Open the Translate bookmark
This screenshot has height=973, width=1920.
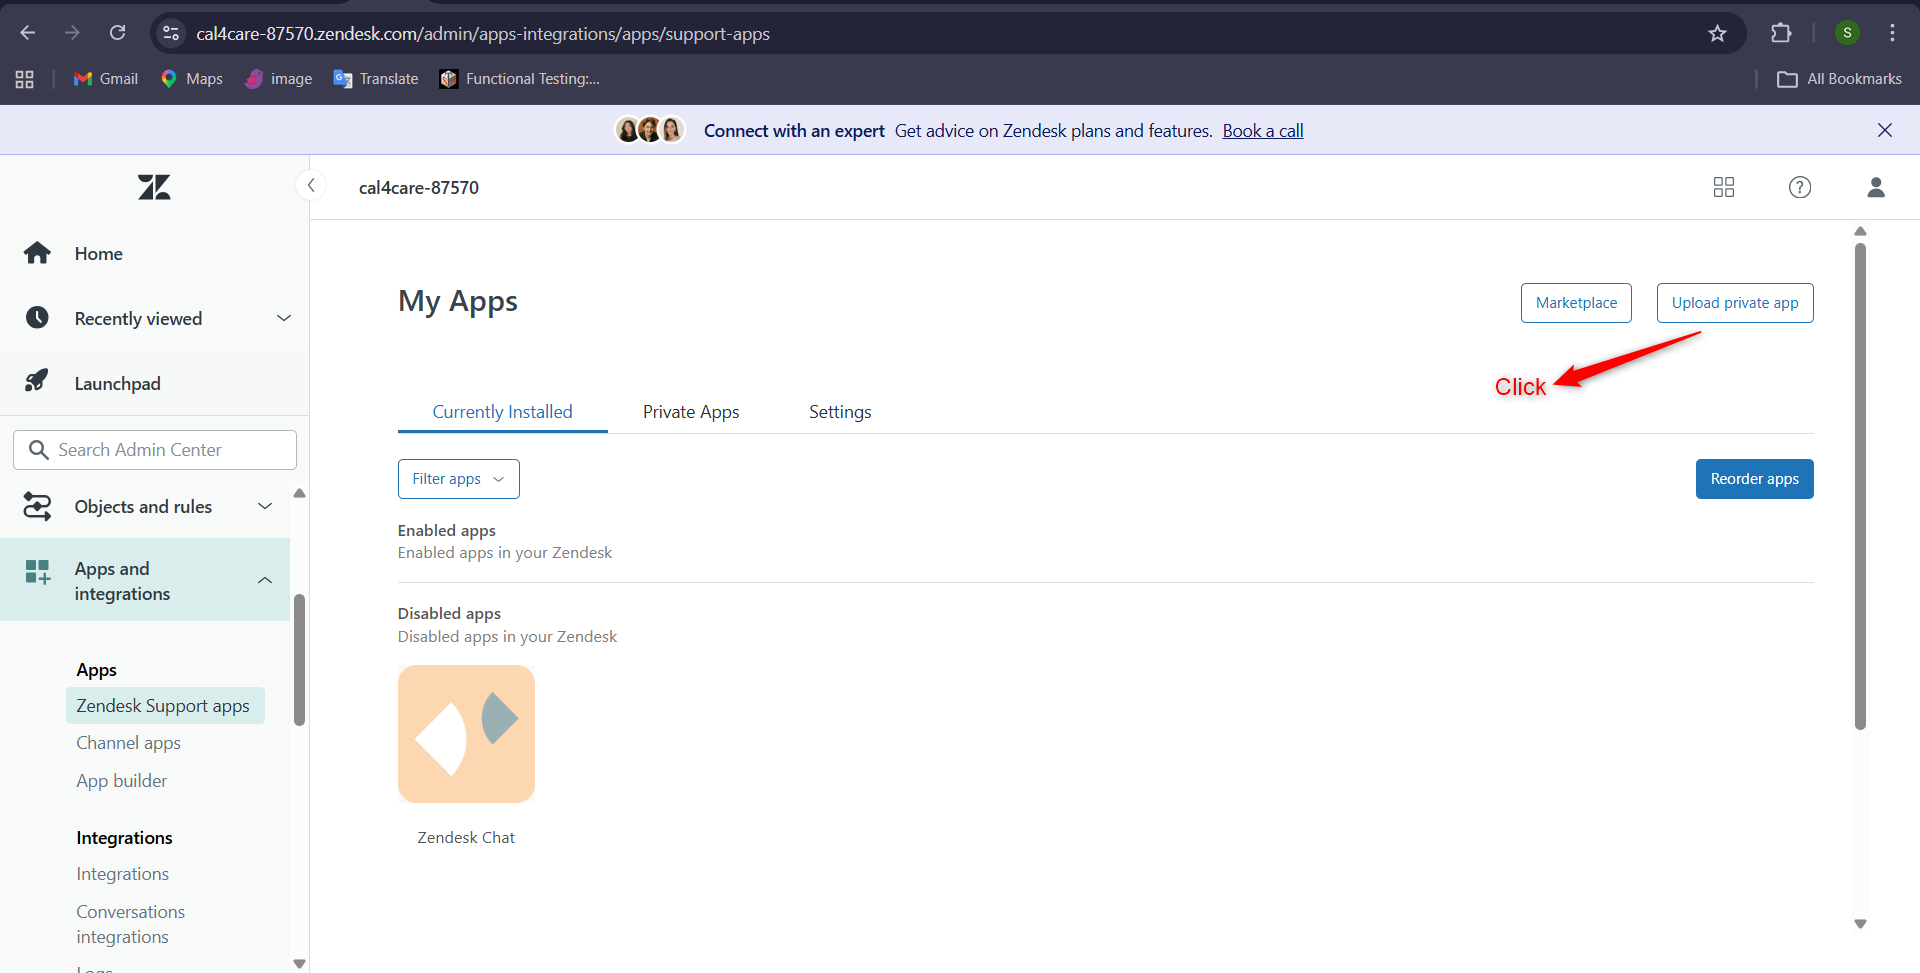click(376, 79)
